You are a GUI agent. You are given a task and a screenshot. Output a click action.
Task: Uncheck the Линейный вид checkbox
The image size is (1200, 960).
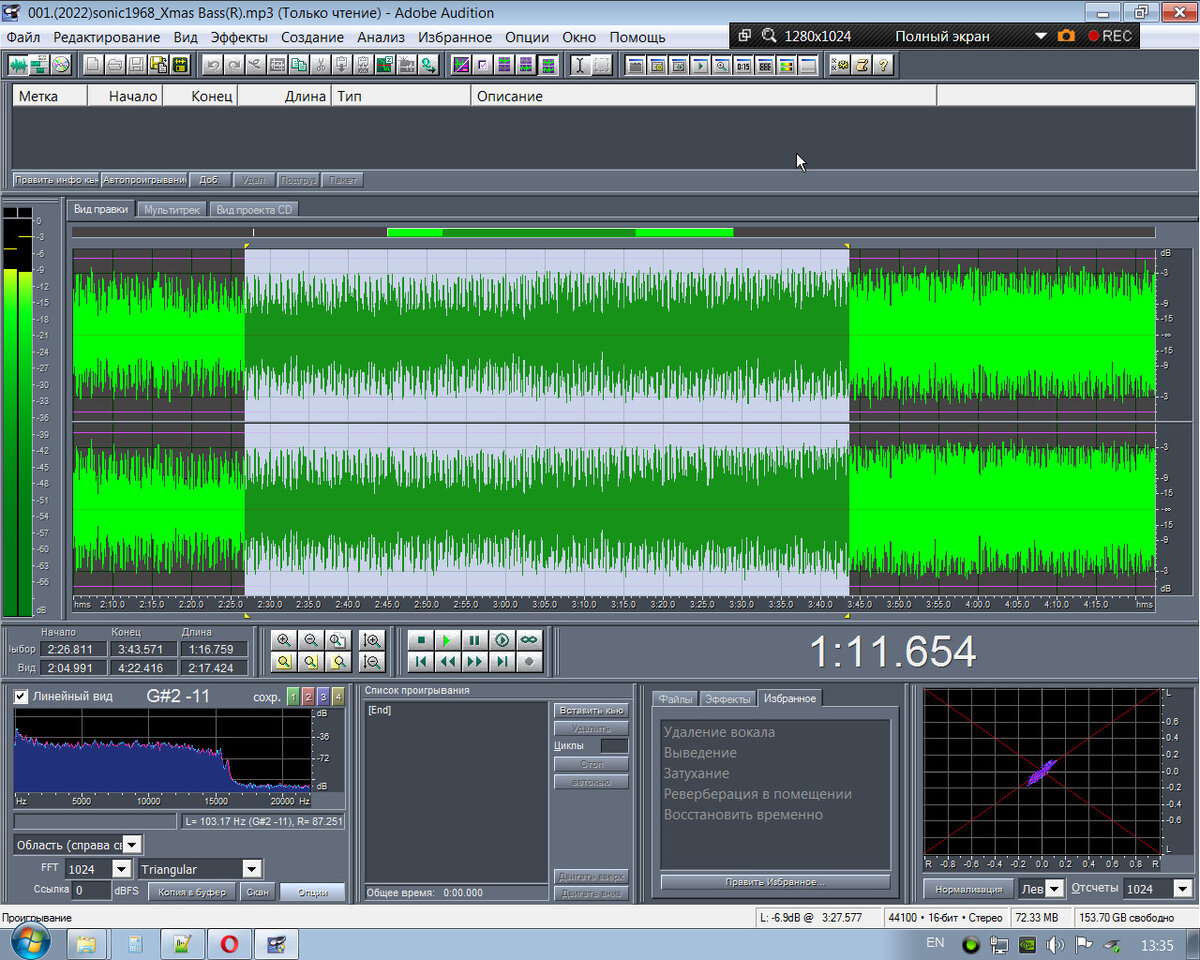[20, 696]
